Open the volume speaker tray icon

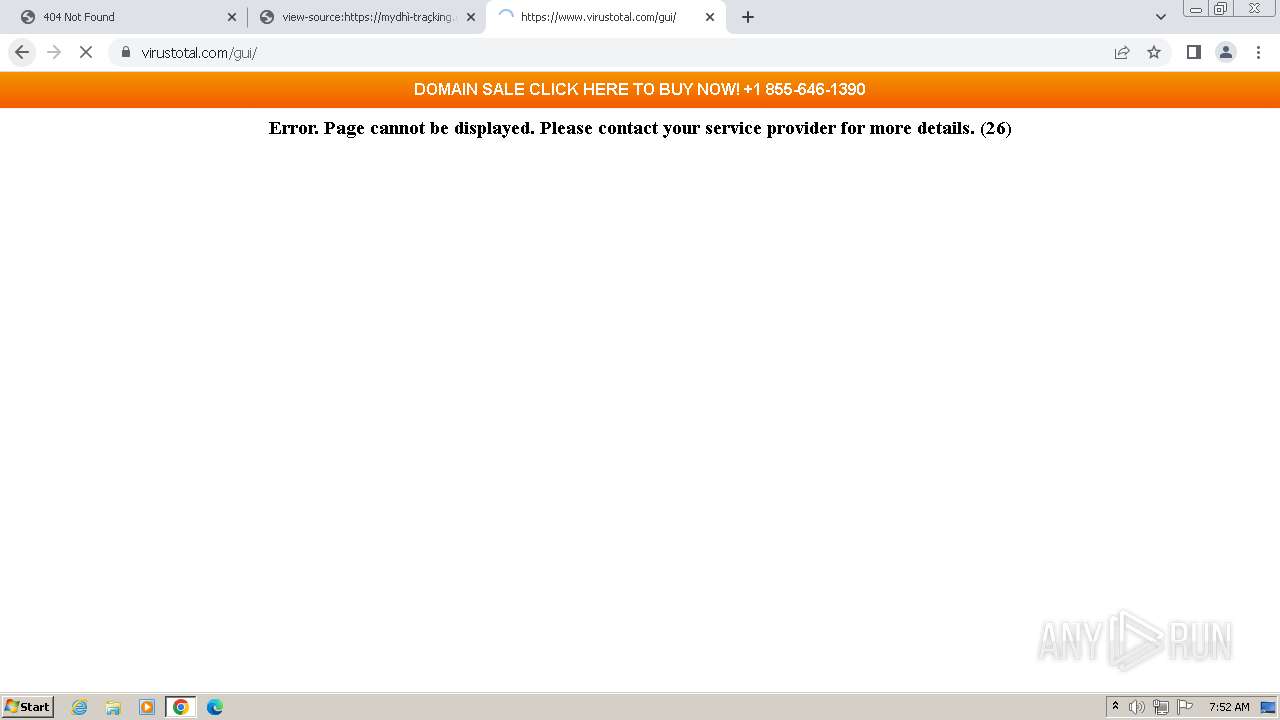[1137, 707]
